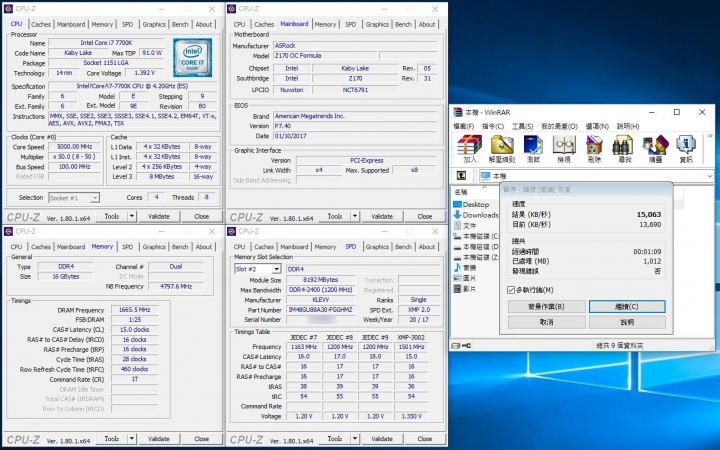Click the 圖片 pictures icon in WinRAR list
720x450 pixels.
457,278
